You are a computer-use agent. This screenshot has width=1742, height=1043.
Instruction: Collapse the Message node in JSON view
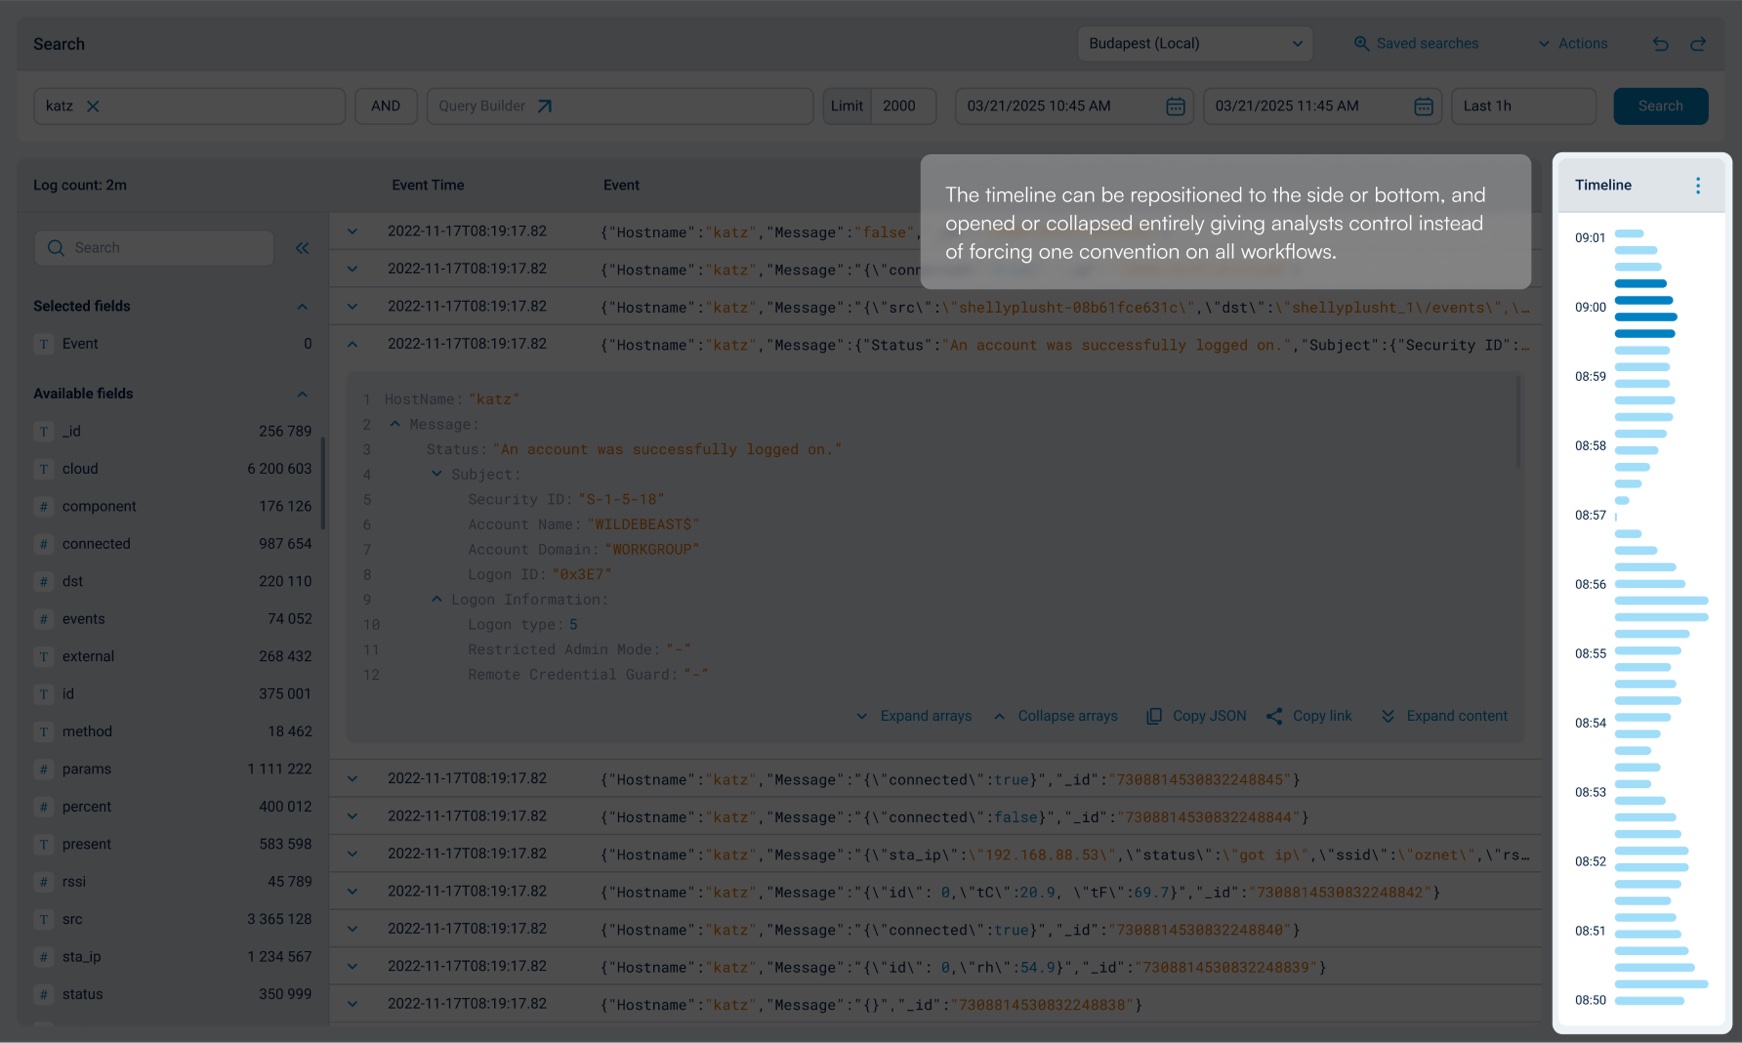(395, 424)
